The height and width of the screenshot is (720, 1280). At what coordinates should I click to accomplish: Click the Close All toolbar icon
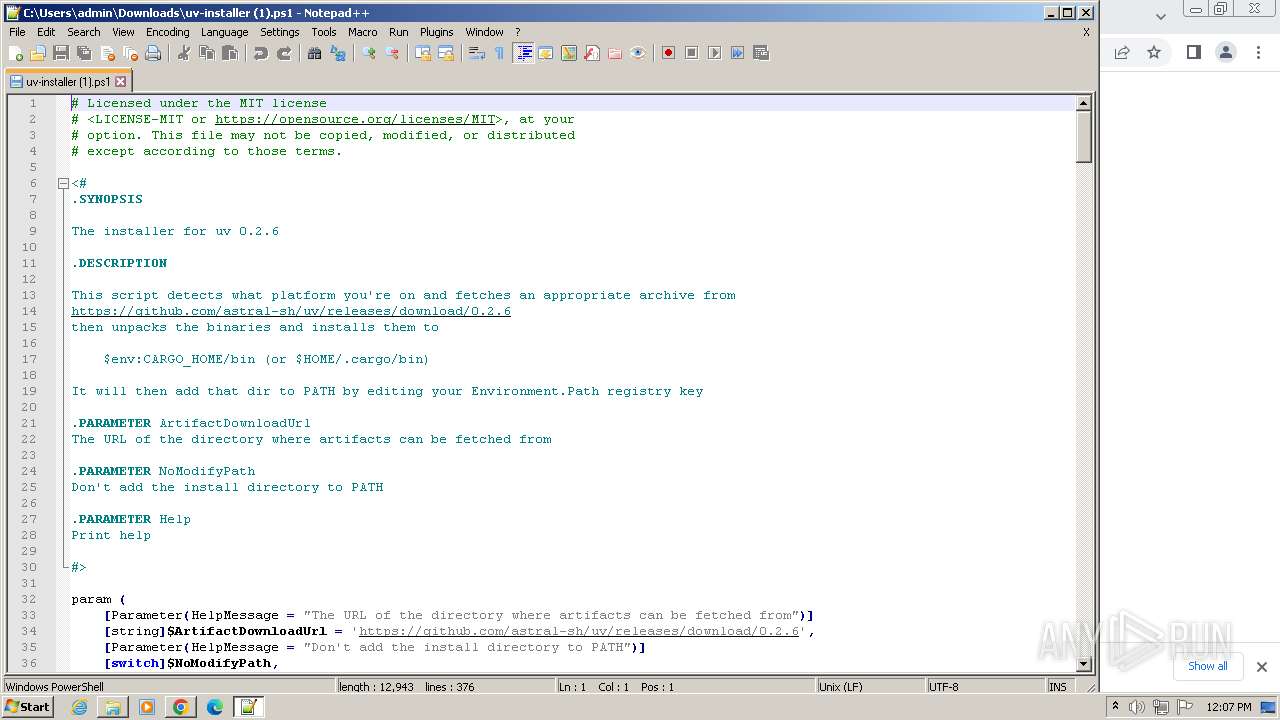point(130,53)
